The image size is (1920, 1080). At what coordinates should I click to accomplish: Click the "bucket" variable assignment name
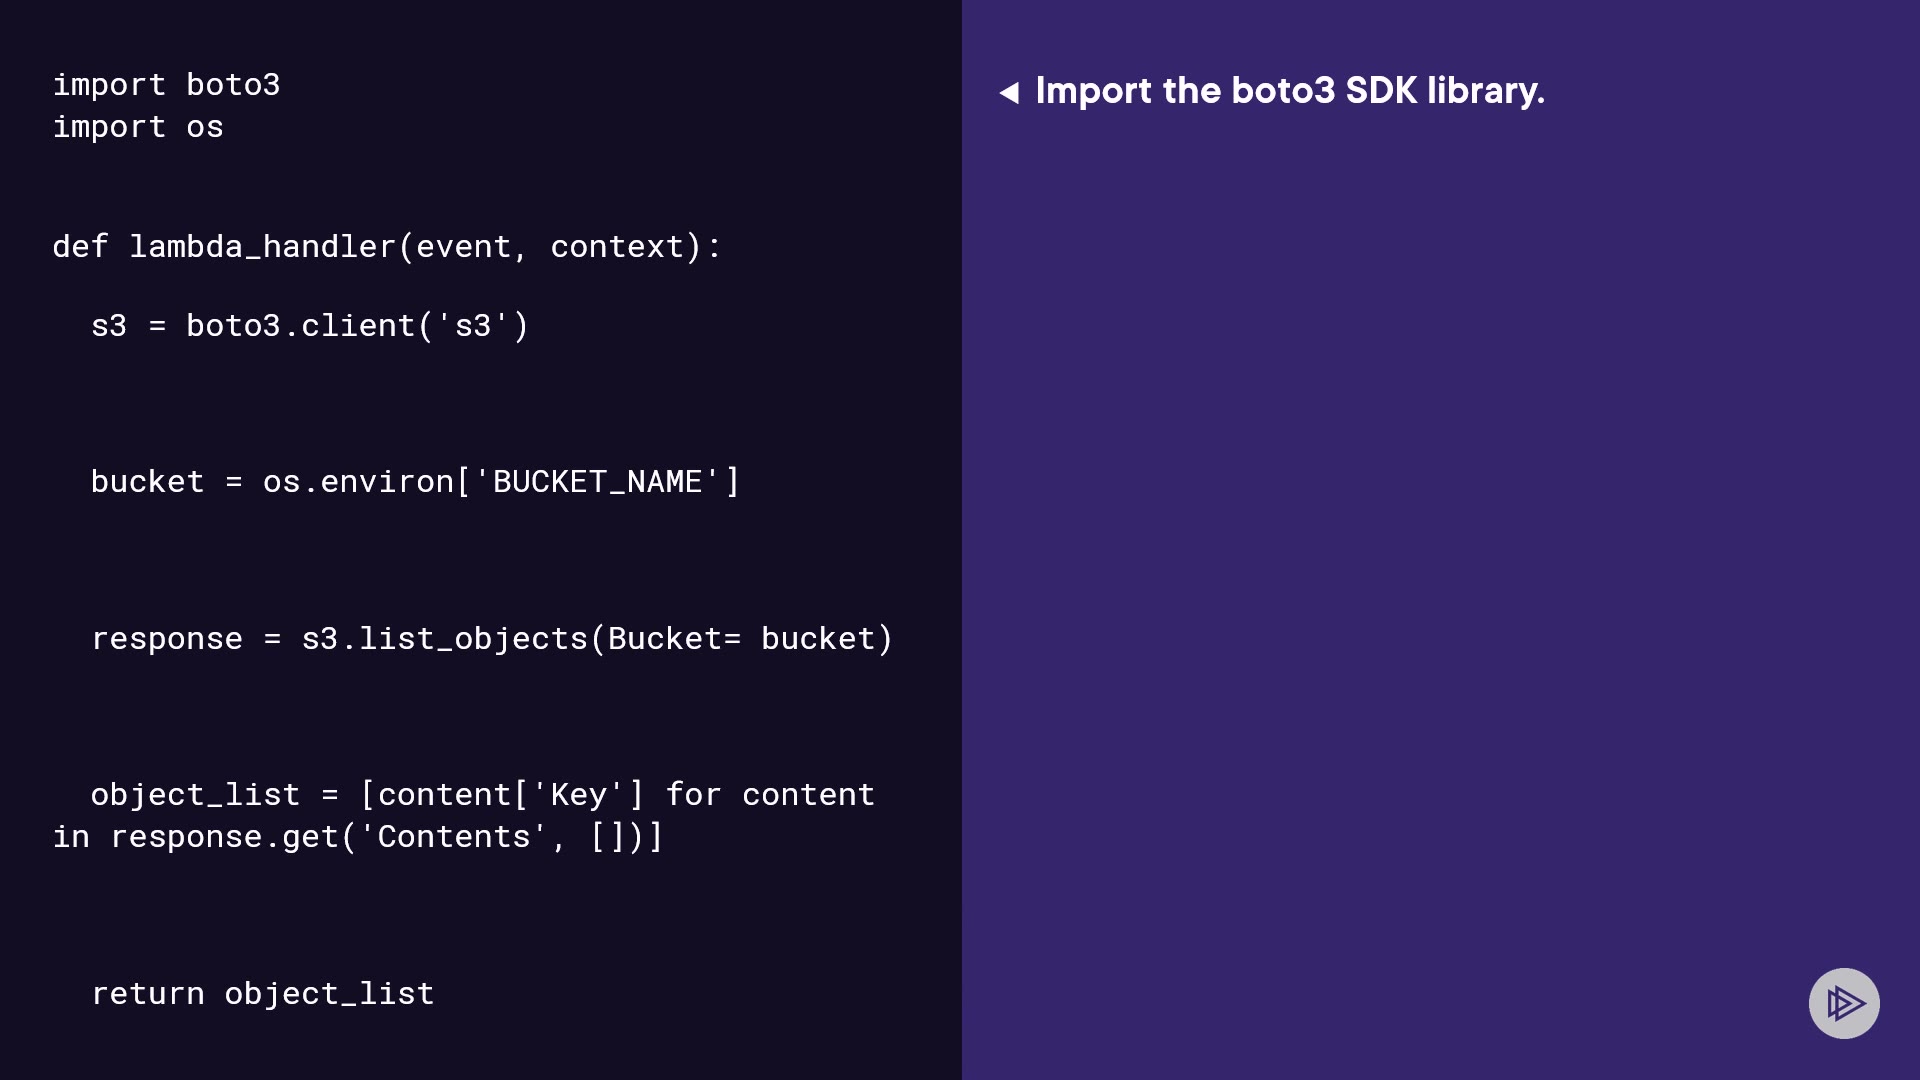pos(147,482)
